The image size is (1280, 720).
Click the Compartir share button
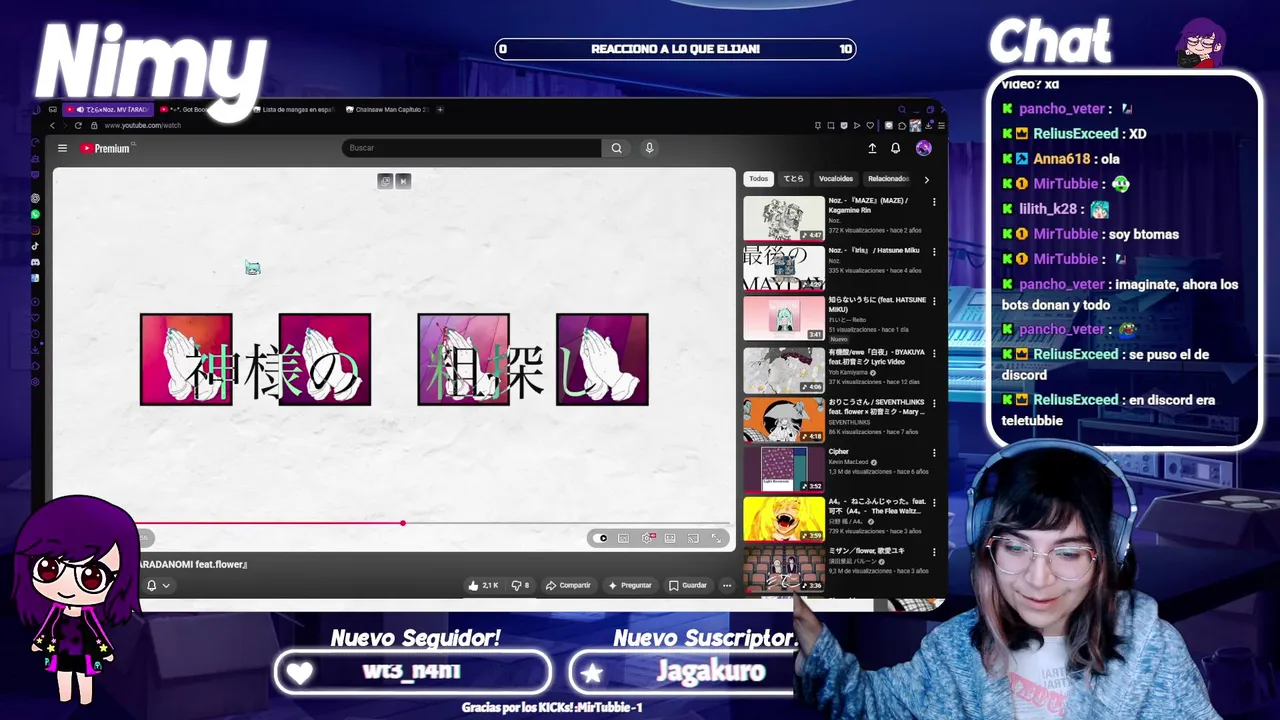[568, 585]
